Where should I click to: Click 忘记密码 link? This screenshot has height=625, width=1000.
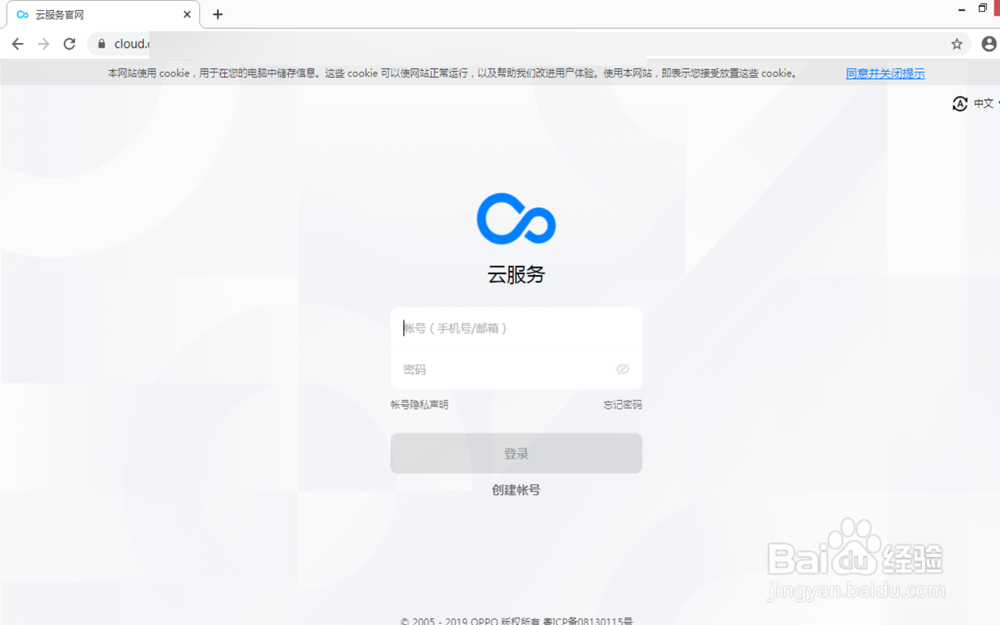click(622, 404)
